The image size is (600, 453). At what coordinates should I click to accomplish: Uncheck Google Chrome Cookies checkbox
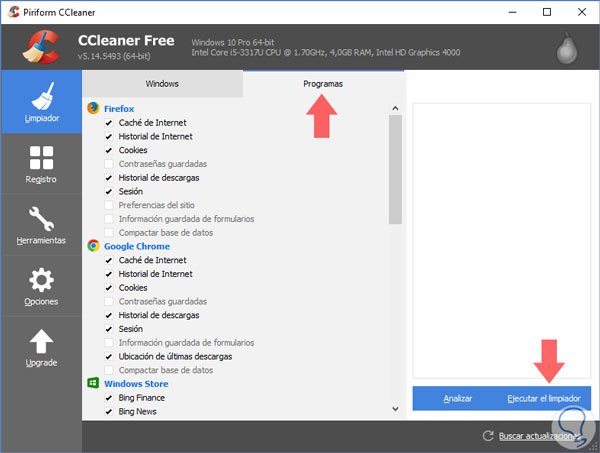coord(108,288)
